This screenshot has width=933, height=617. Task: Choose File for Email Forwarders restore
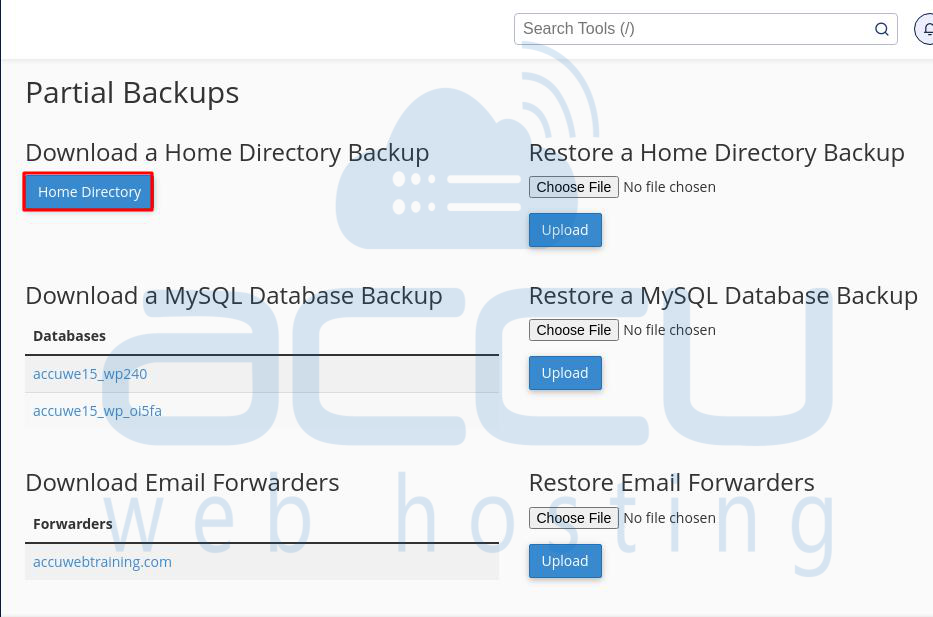(574, 518)
